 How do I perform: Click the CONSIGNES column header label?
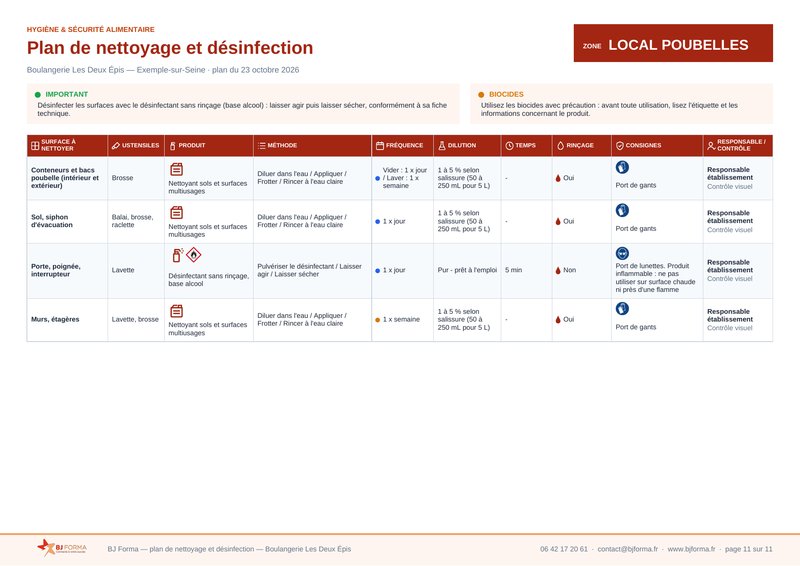point(643,145)
